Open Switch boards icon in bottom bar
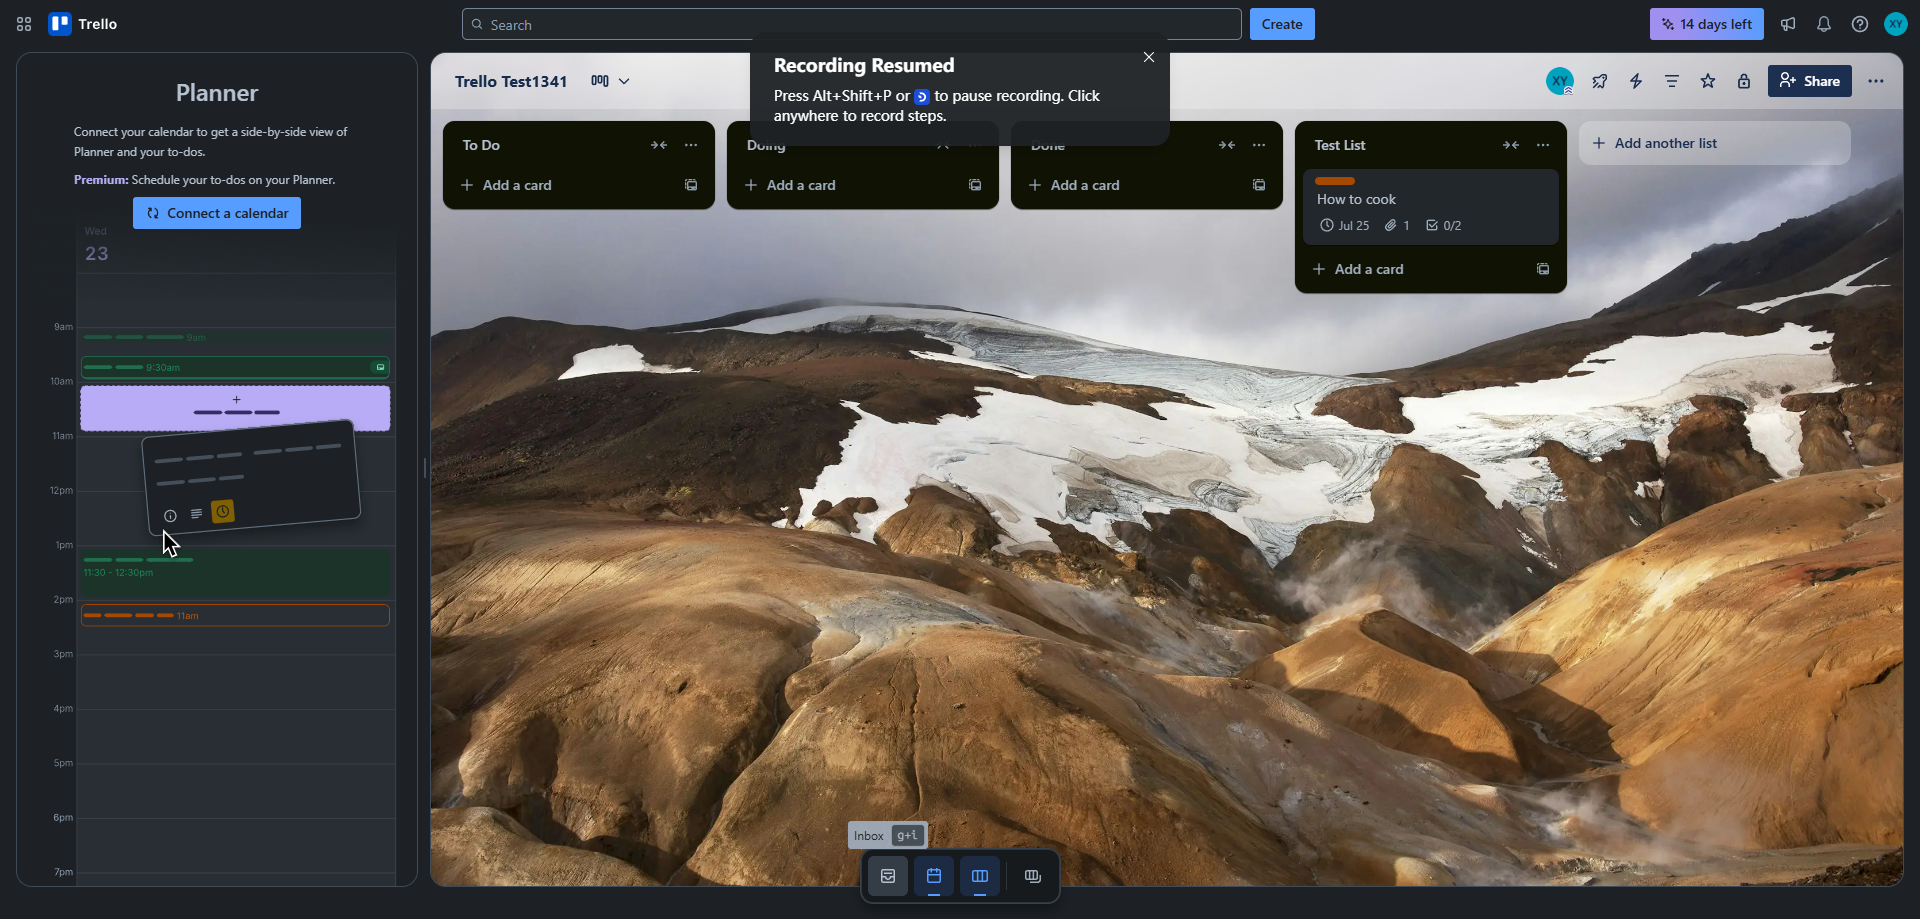Viewport: 1920px width, 919px height. (x=1033, y=876)
